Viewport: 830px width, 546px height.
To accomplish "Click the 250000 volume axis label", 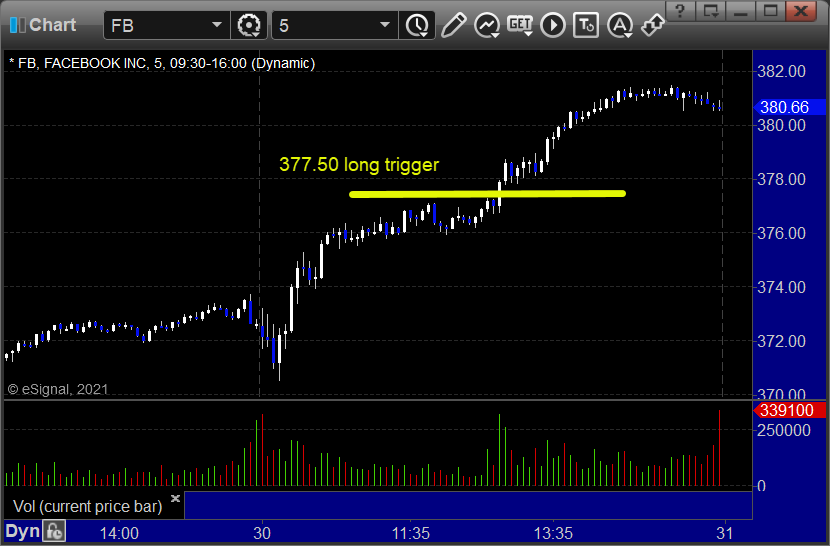I will [784, 431].
